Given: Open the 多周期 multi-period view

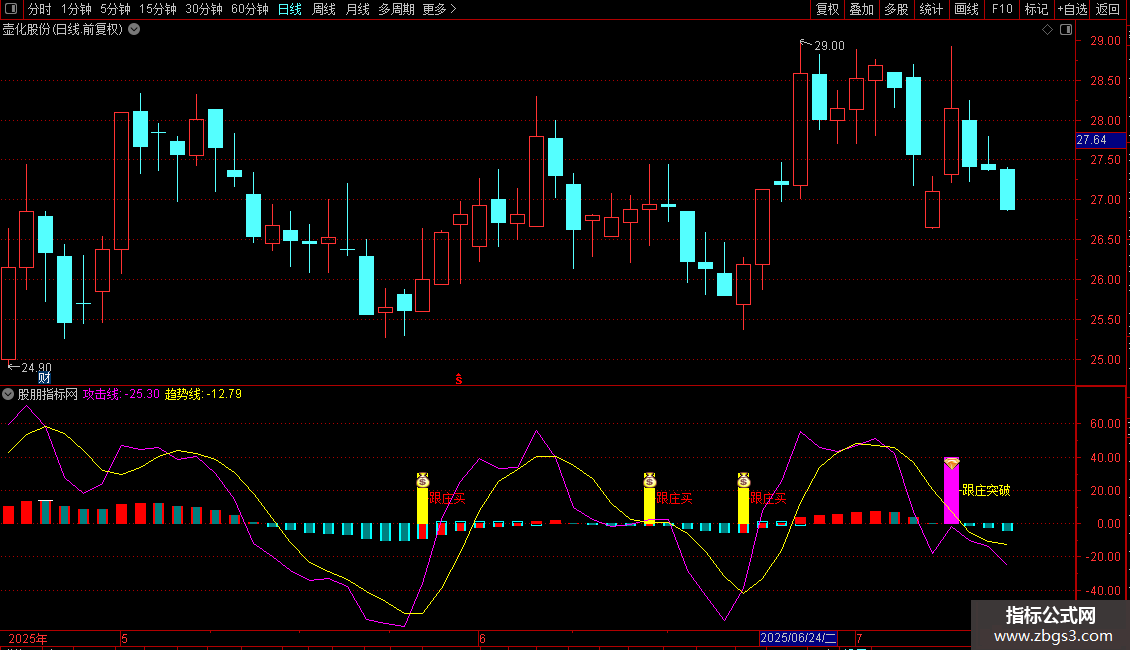Looking at the screenshot, I should (x=396, y=9).
